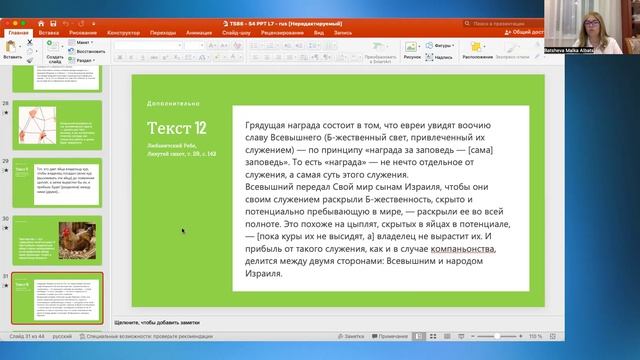The width and height of the screenshot is (640, 360).
Task: Switch to Reading view in status bar
Action: click(x=447, y=336)
